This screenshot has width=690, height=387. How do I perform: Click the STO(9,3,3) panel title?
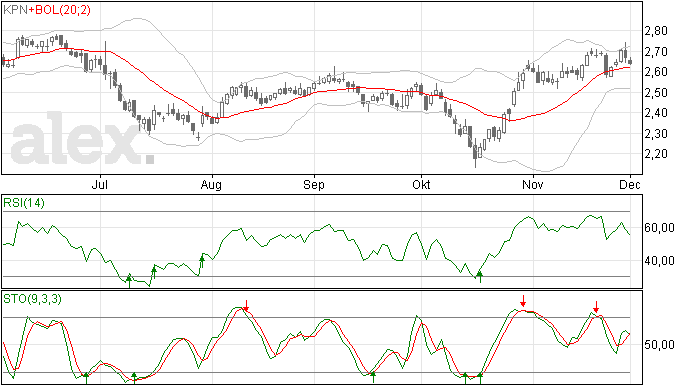[33, 299]
